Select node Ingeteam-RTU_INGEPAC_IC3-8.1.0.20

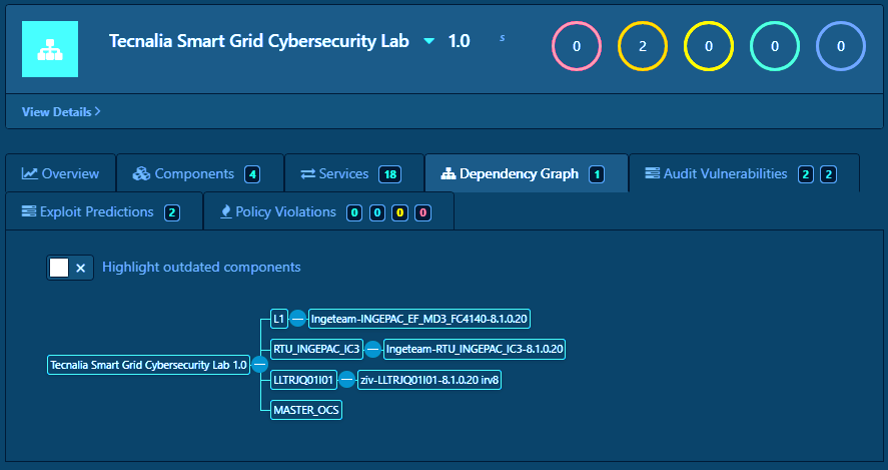point(475,349)
